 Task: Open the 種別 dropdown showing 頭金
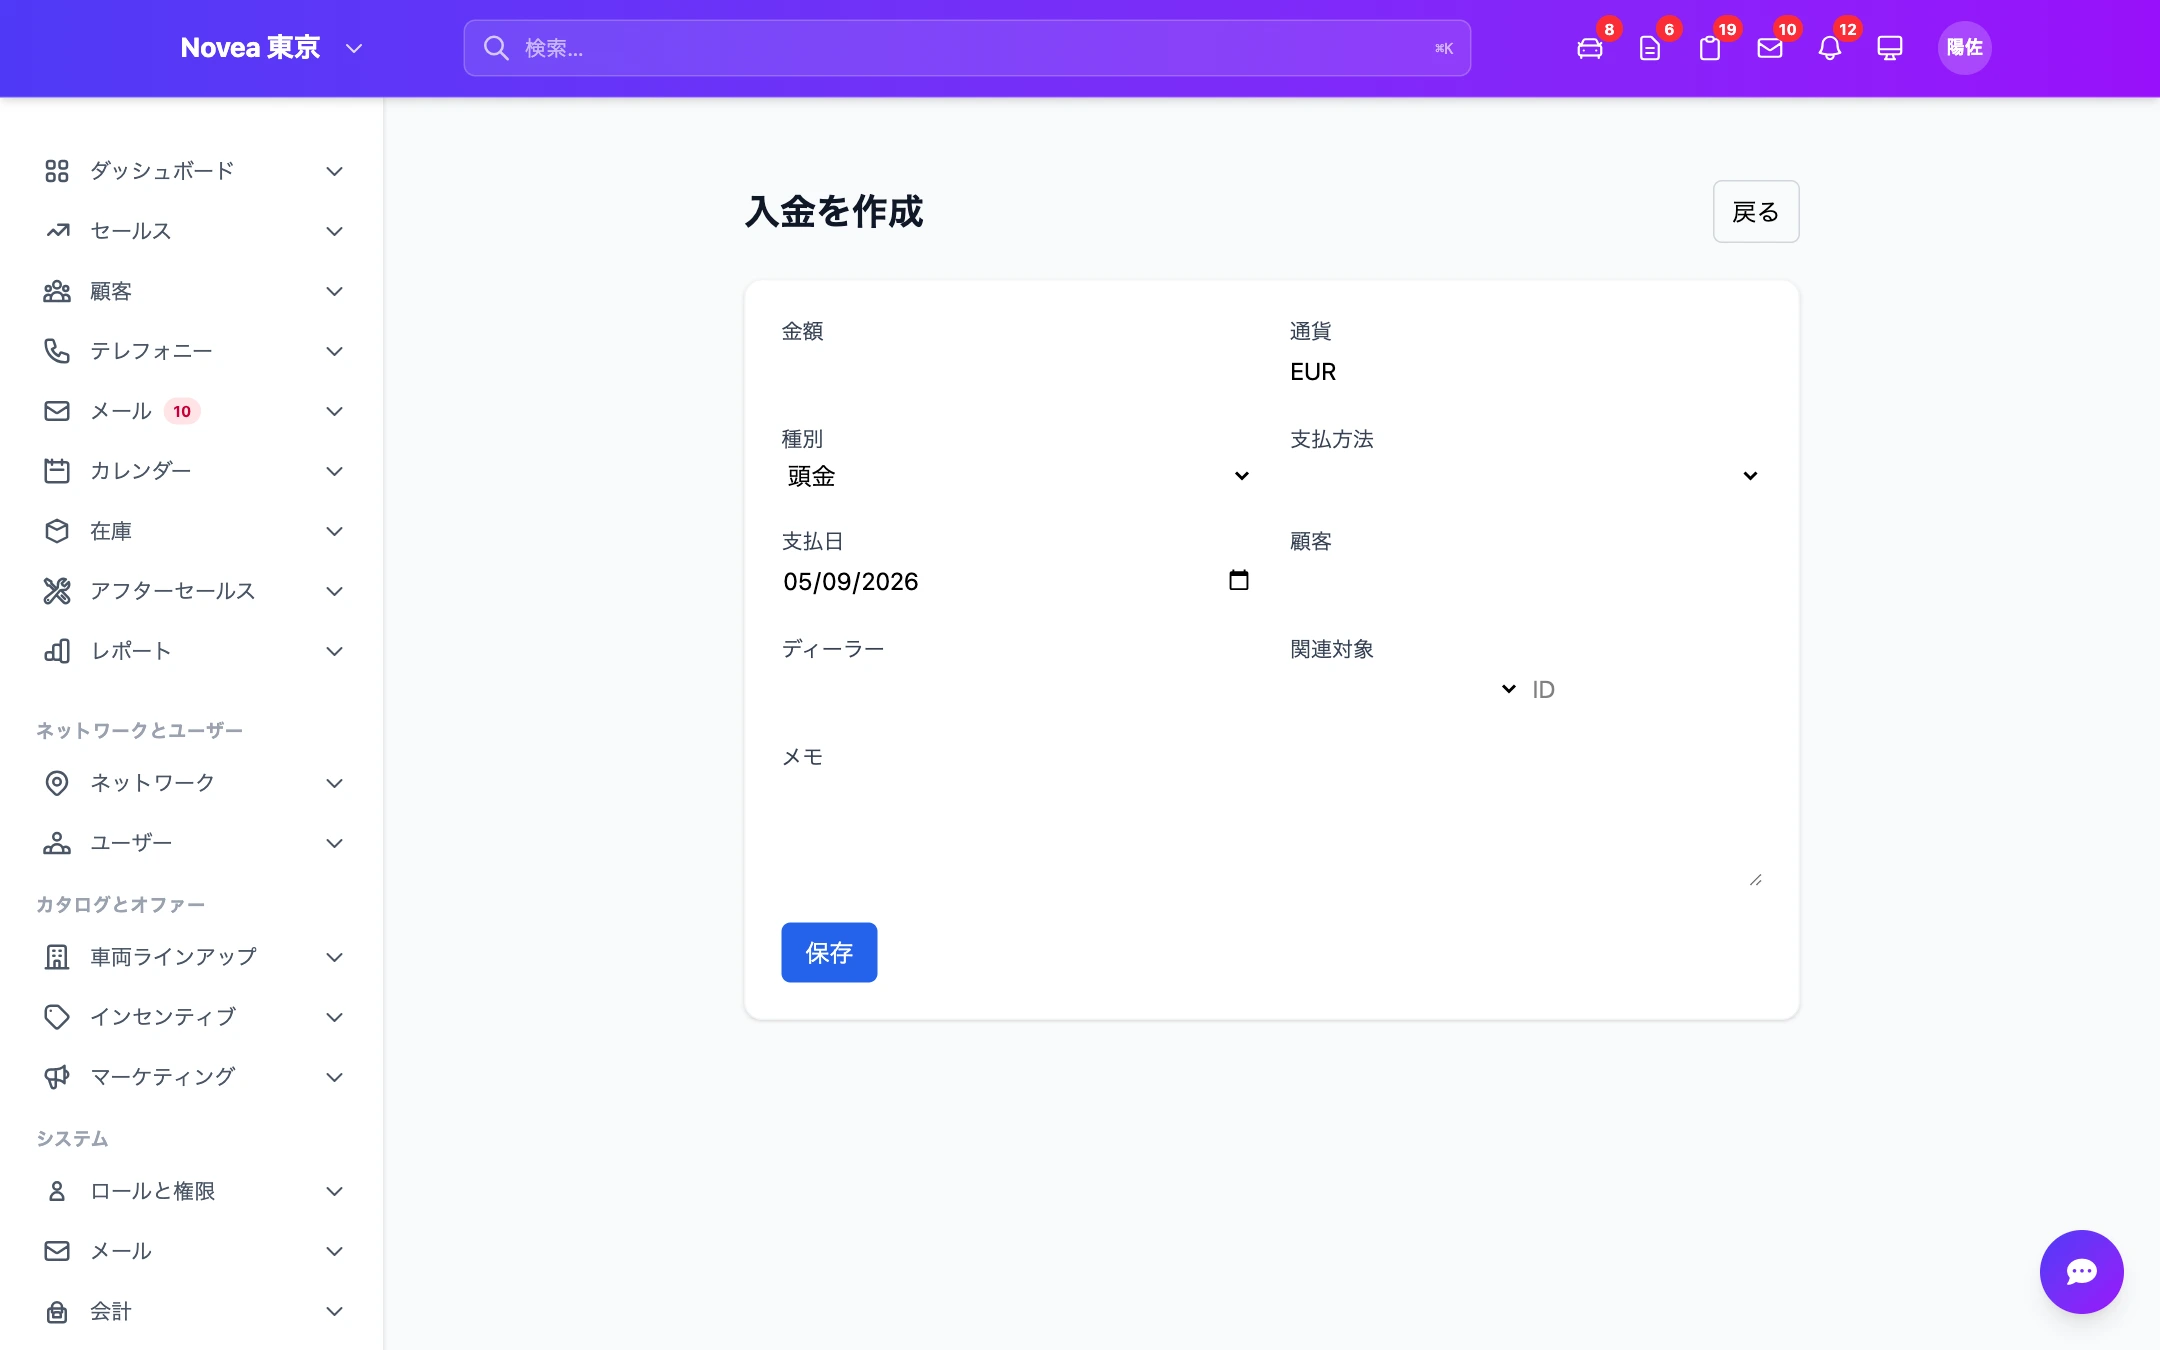click(x=1018, y=476)
